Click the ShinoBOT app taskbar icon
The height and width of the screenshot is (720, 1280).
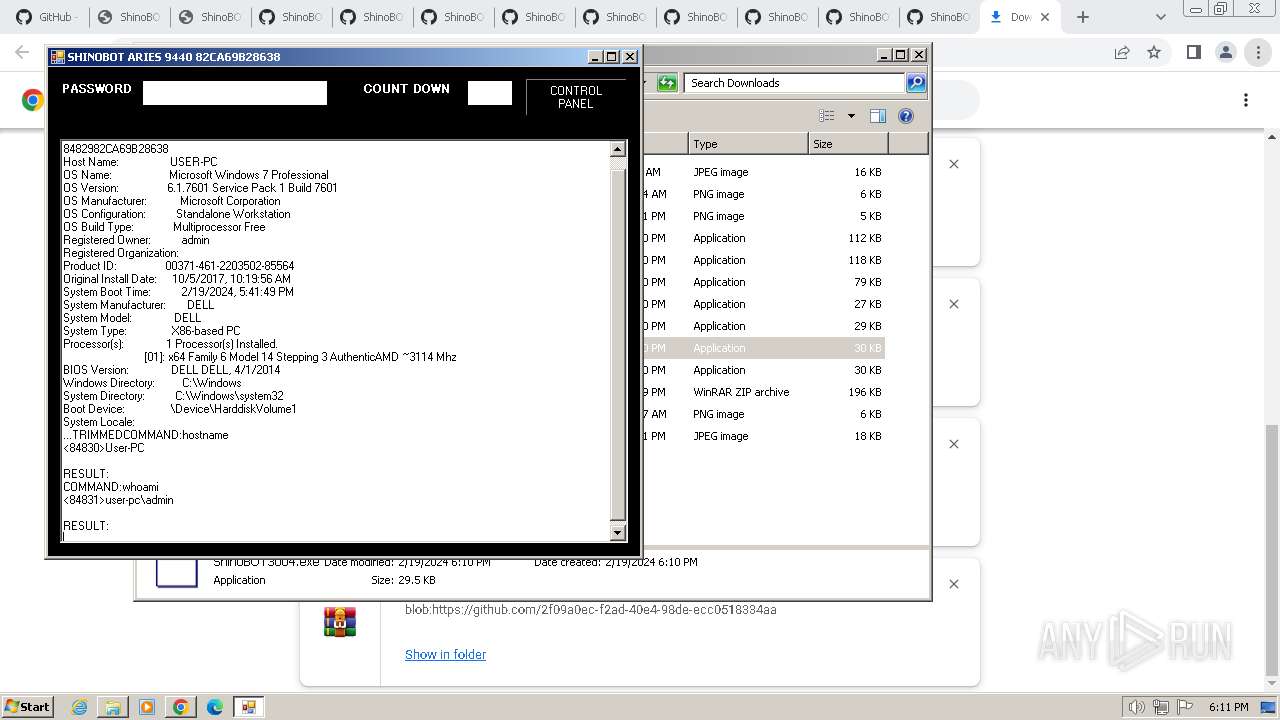point(248,707)
